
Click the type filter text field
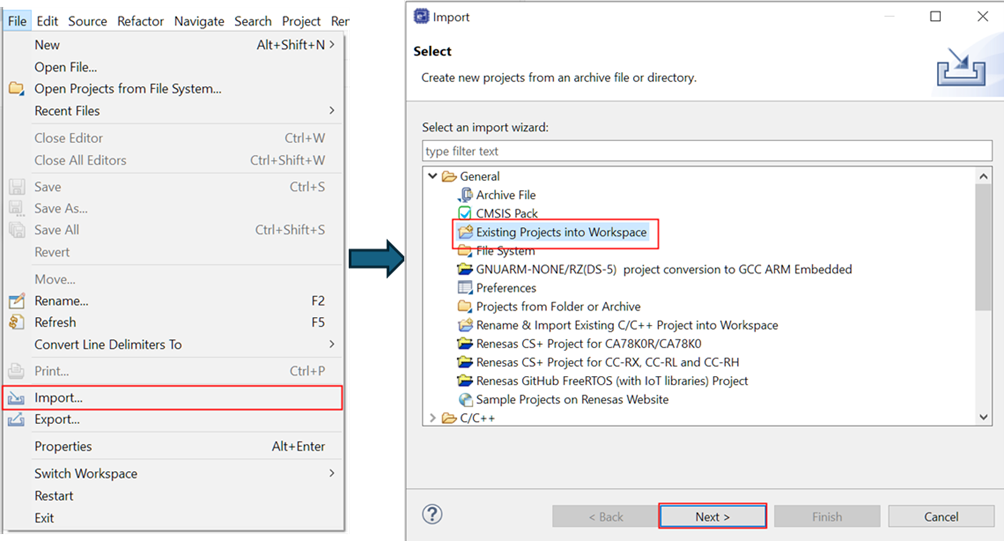pyautogui.click(x=707, y=151)
